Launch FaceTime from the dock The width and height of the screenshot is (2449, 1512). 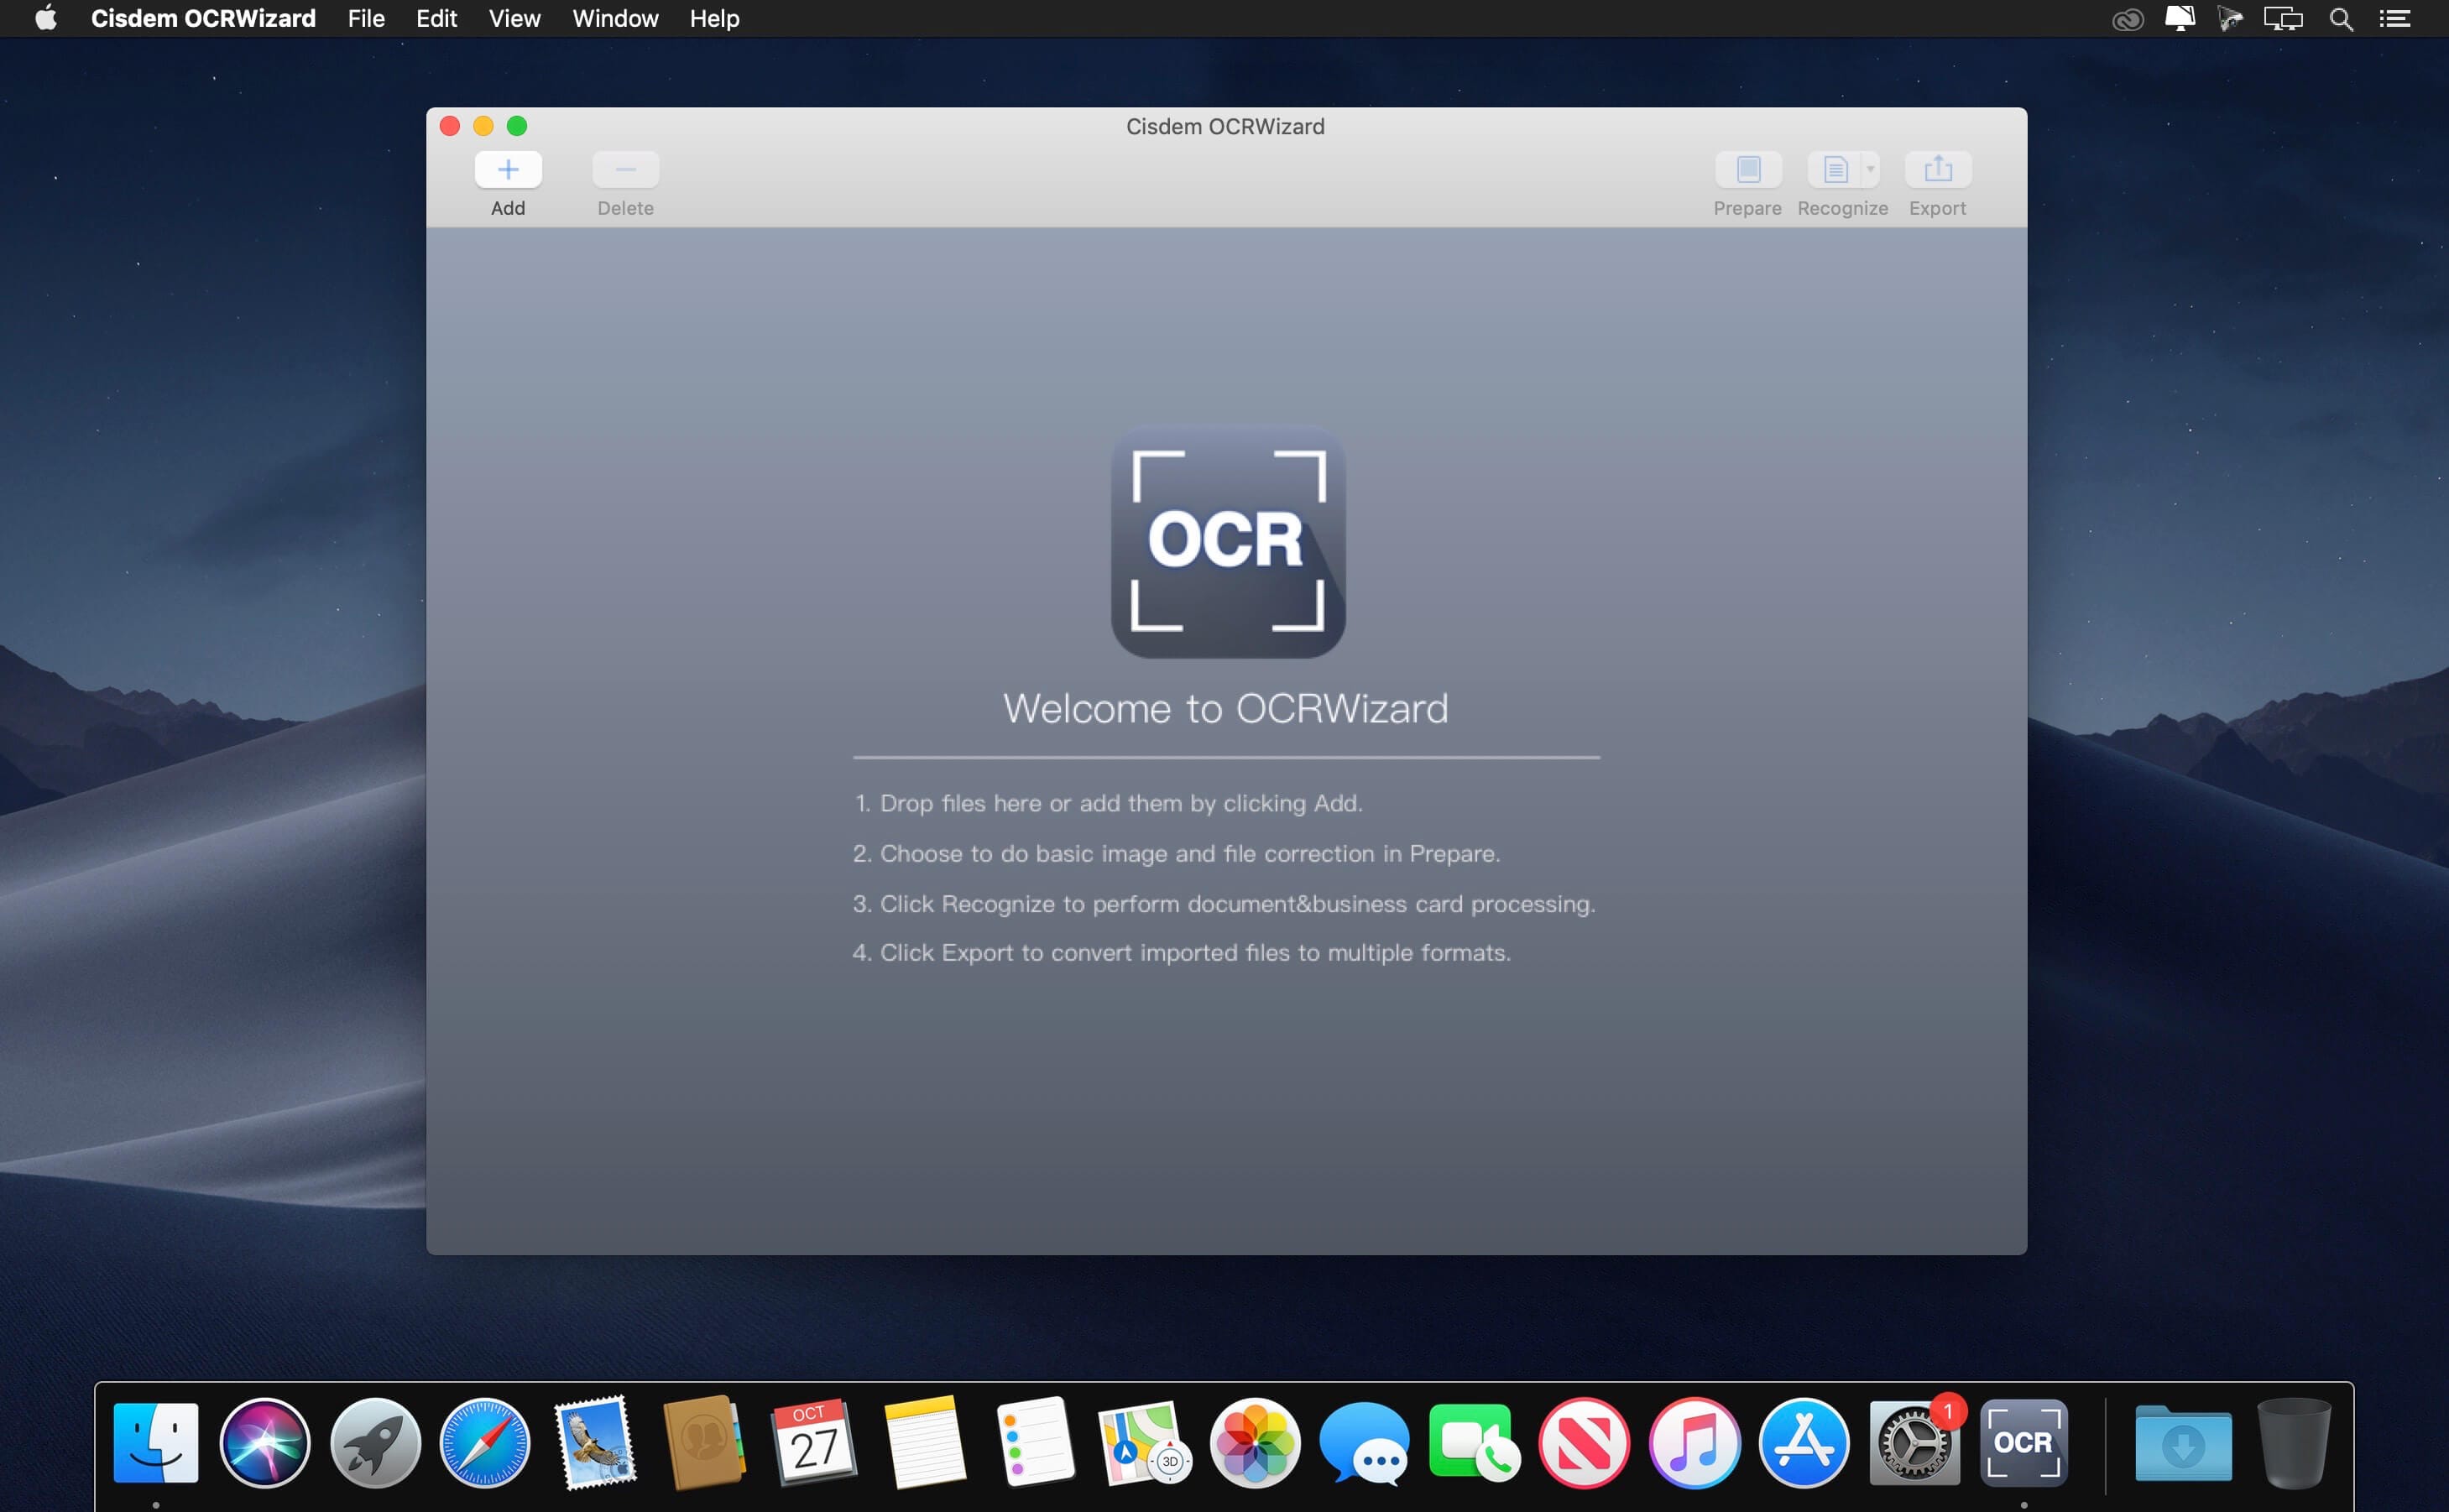[1475, 1442]
